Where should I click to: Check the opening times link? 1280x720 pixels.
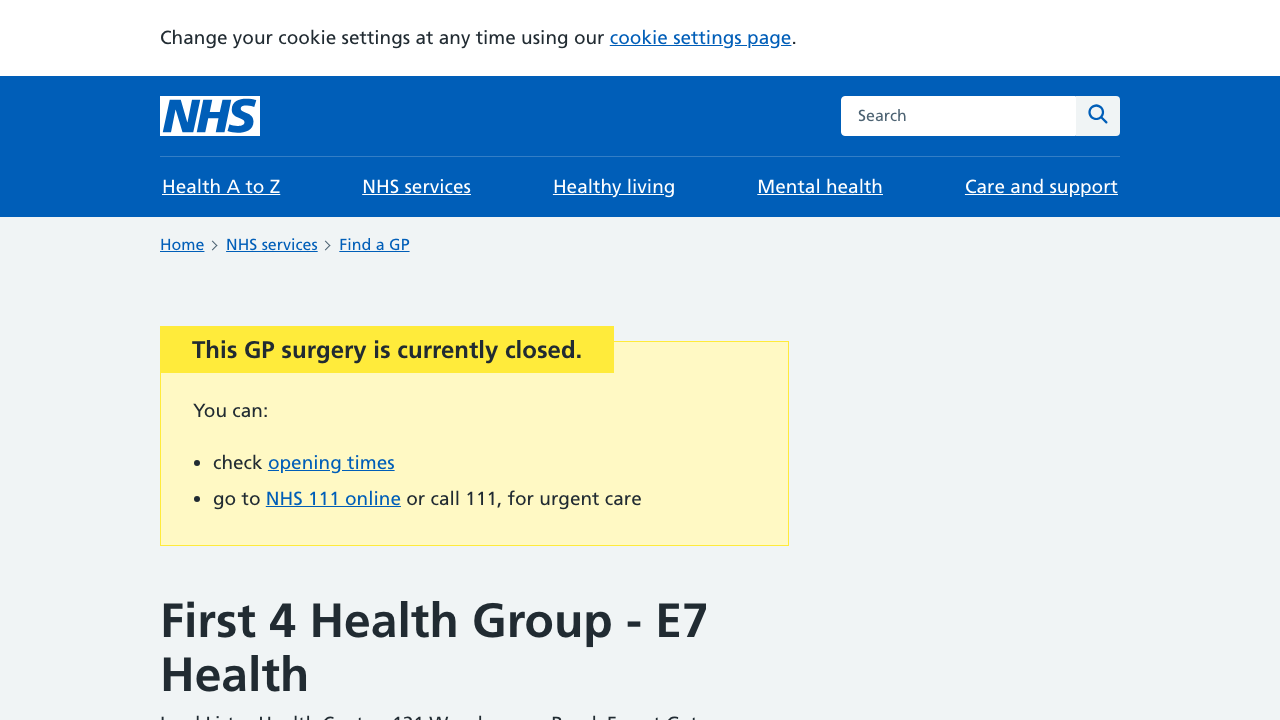tap(331, 463)
